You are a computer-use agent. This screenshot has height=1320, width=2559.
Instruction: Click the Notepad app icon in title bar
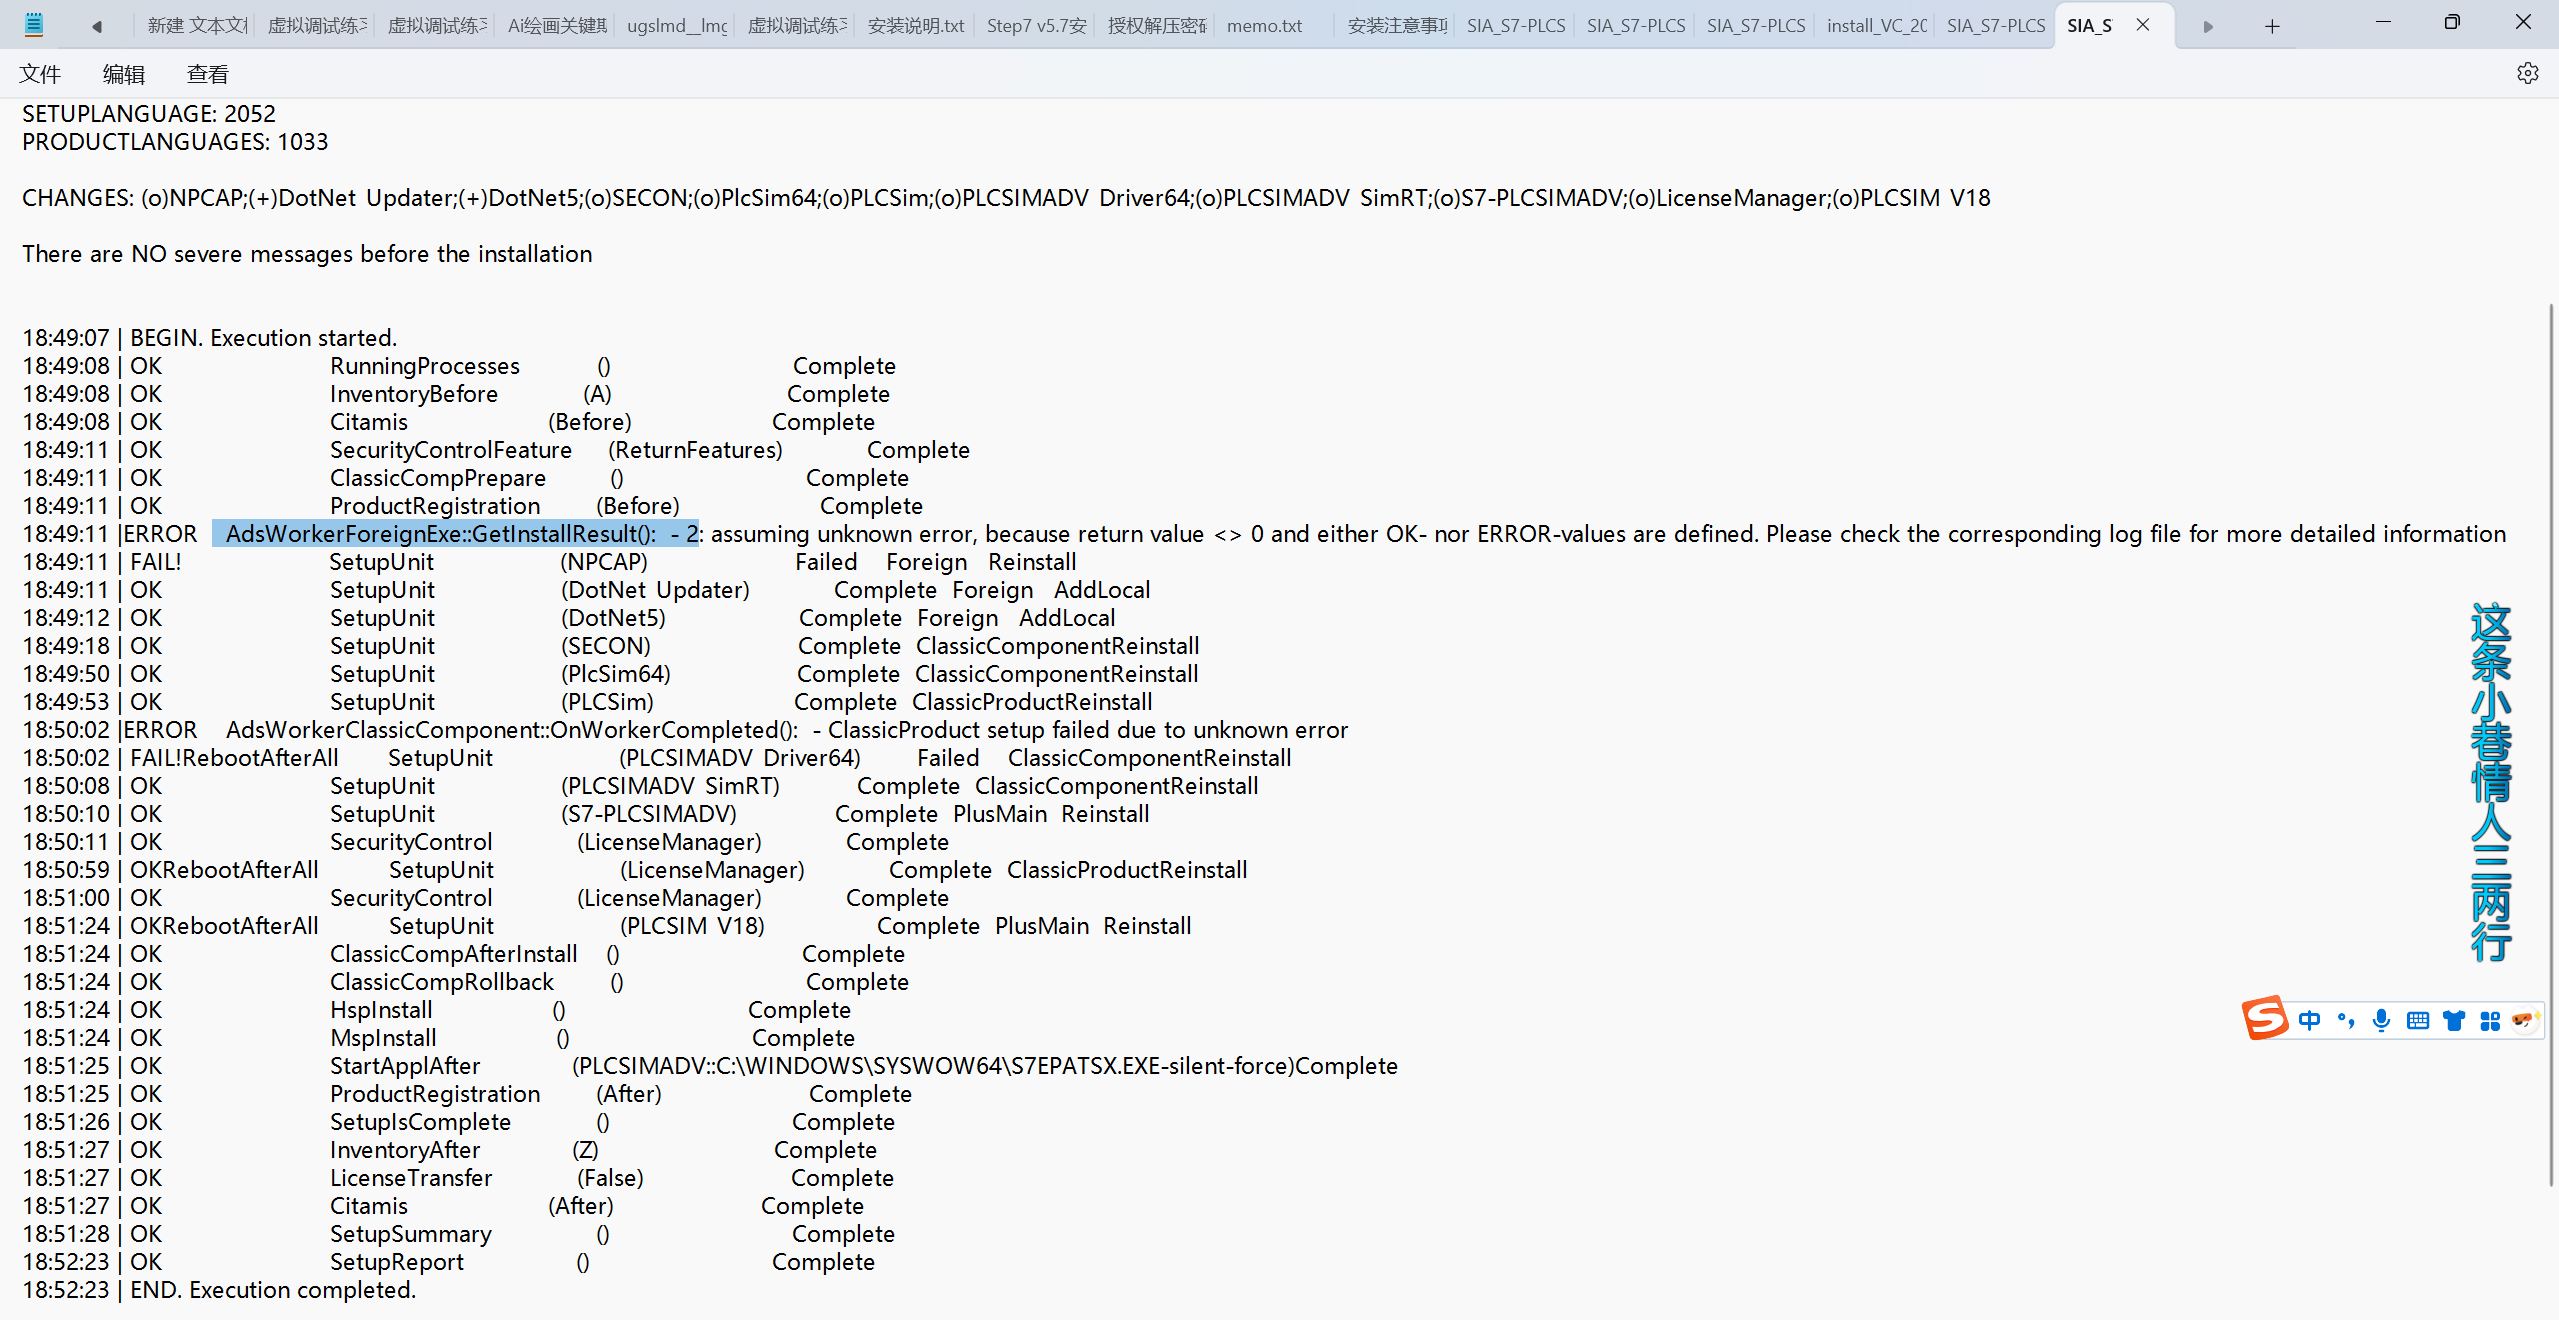pos(33,25)
